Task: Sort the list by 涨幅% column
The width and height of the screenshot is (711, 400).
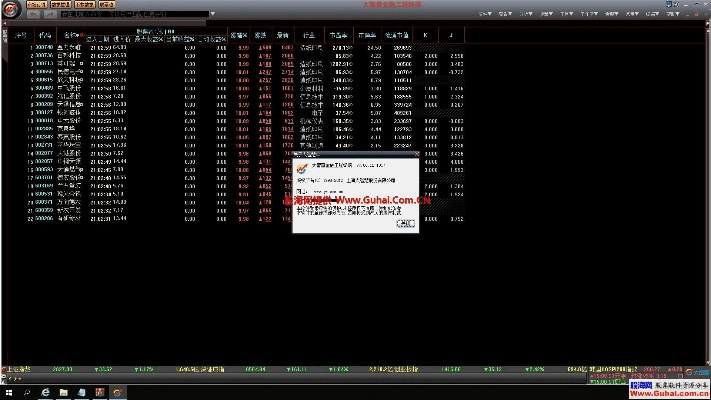Action: pos(241,35)
